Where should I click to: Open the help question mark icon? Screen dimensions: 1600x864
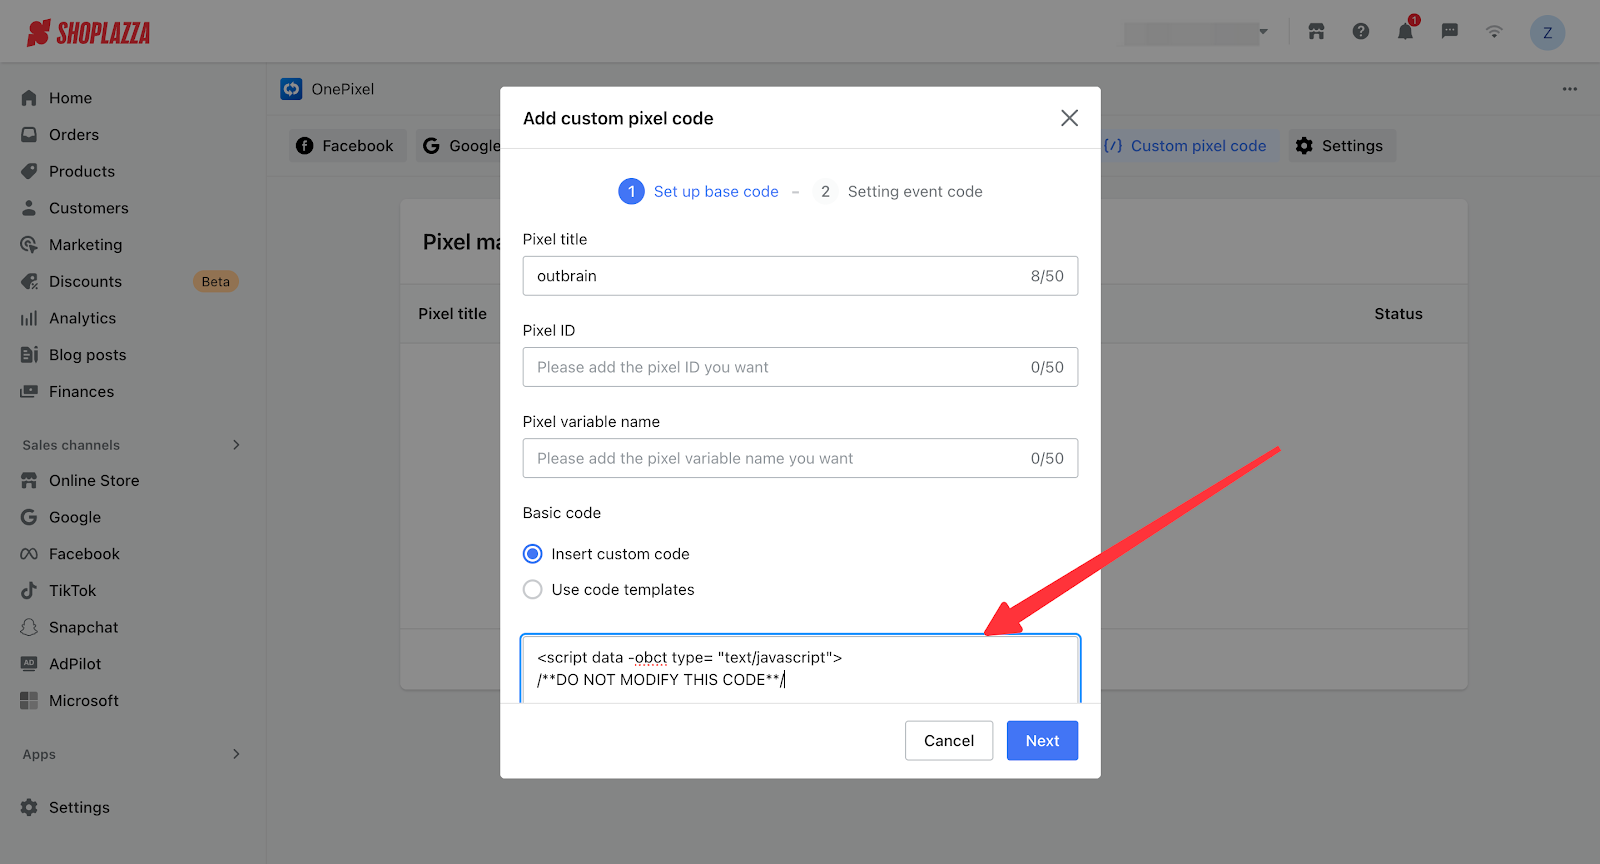[1361, 32]
